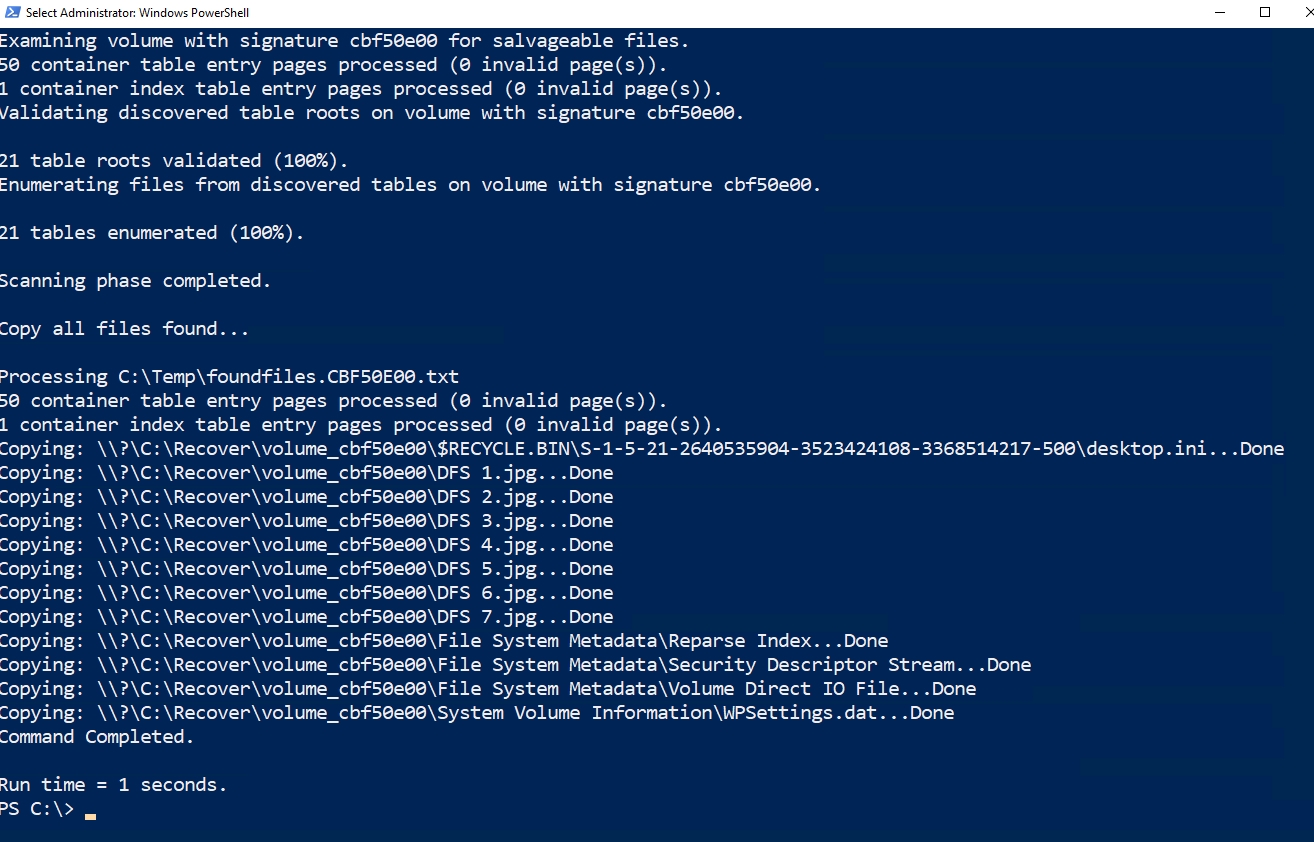Click the DFS 1.jpg copy line
1314x842 pixels.
(x=306, y=473)
